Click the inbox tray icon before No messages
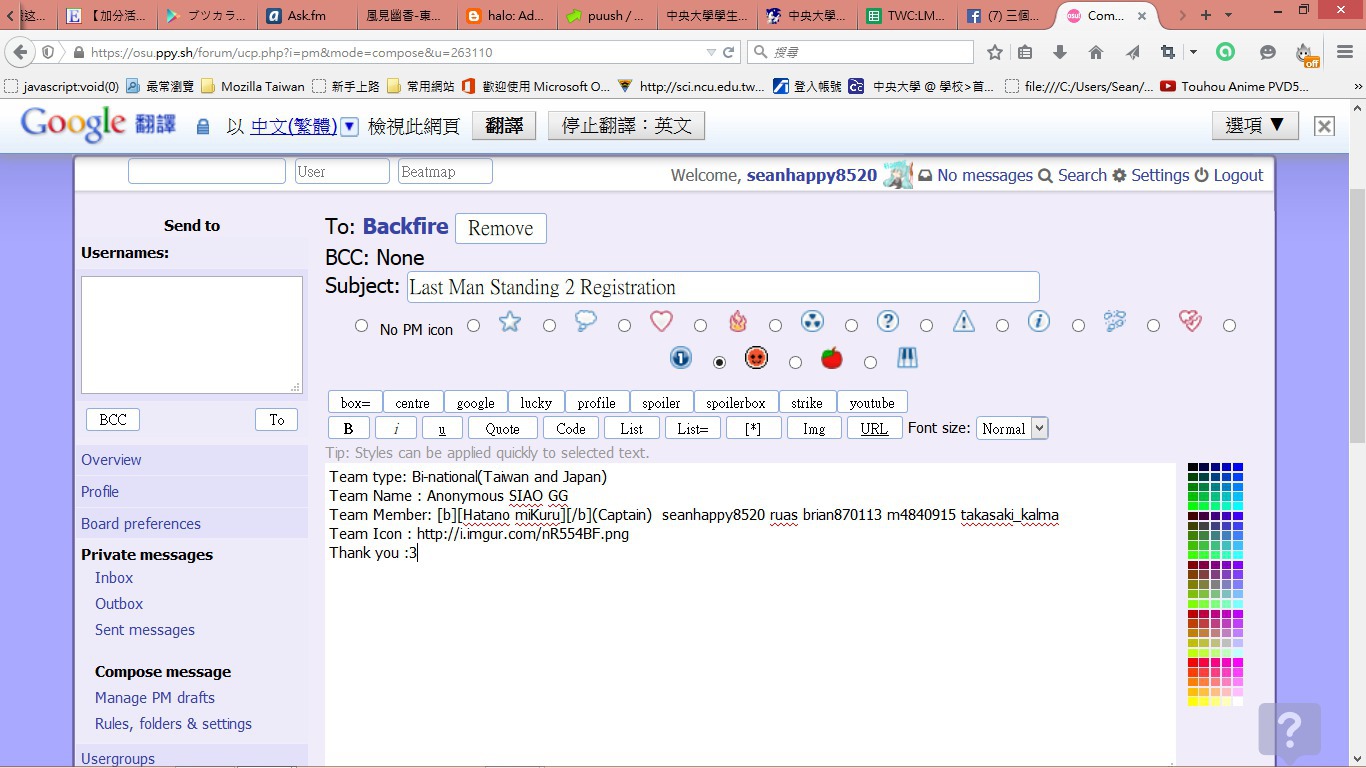The height and width of the screenshot is (768, 1366). (x=925, y=176)
